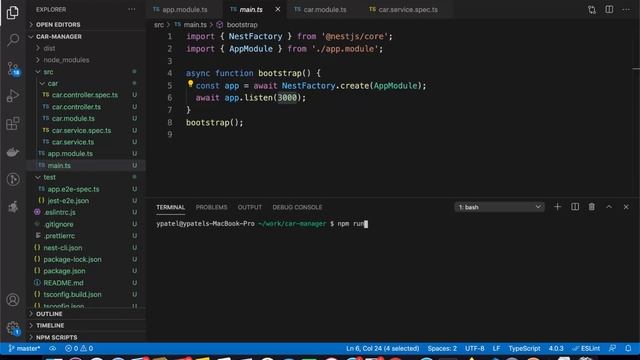
Task: Expand the Outline section
Action: coord(86,314)
